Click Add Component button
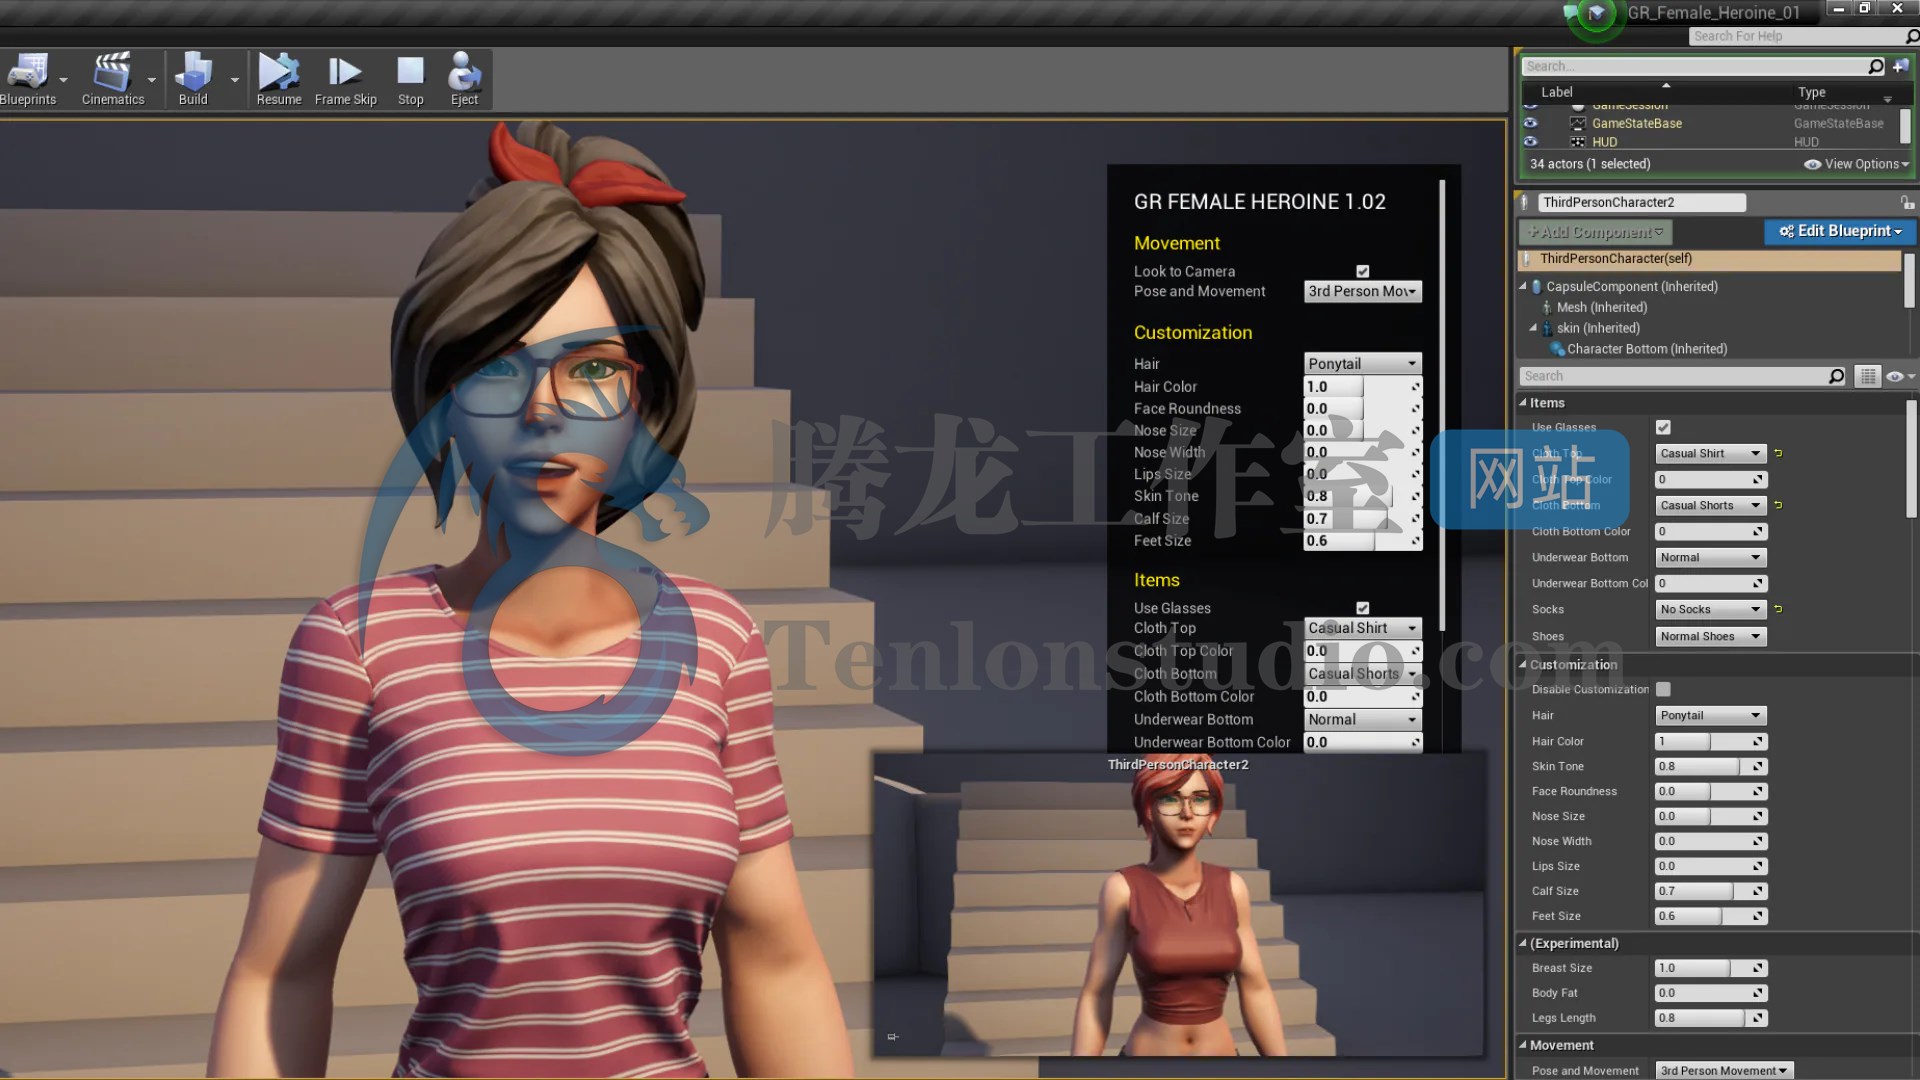Image resolution: width=1920 pixels, height=1080 pixels. (x=1595, y=232)
